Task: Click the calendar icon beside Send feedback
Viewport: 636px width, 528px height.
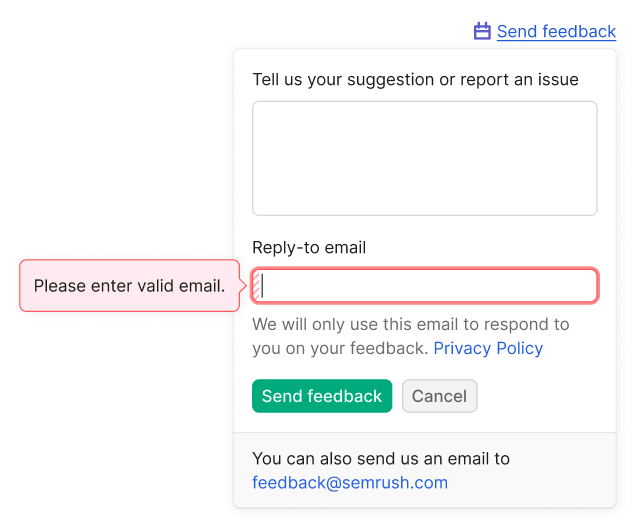Action: point(482,31)
